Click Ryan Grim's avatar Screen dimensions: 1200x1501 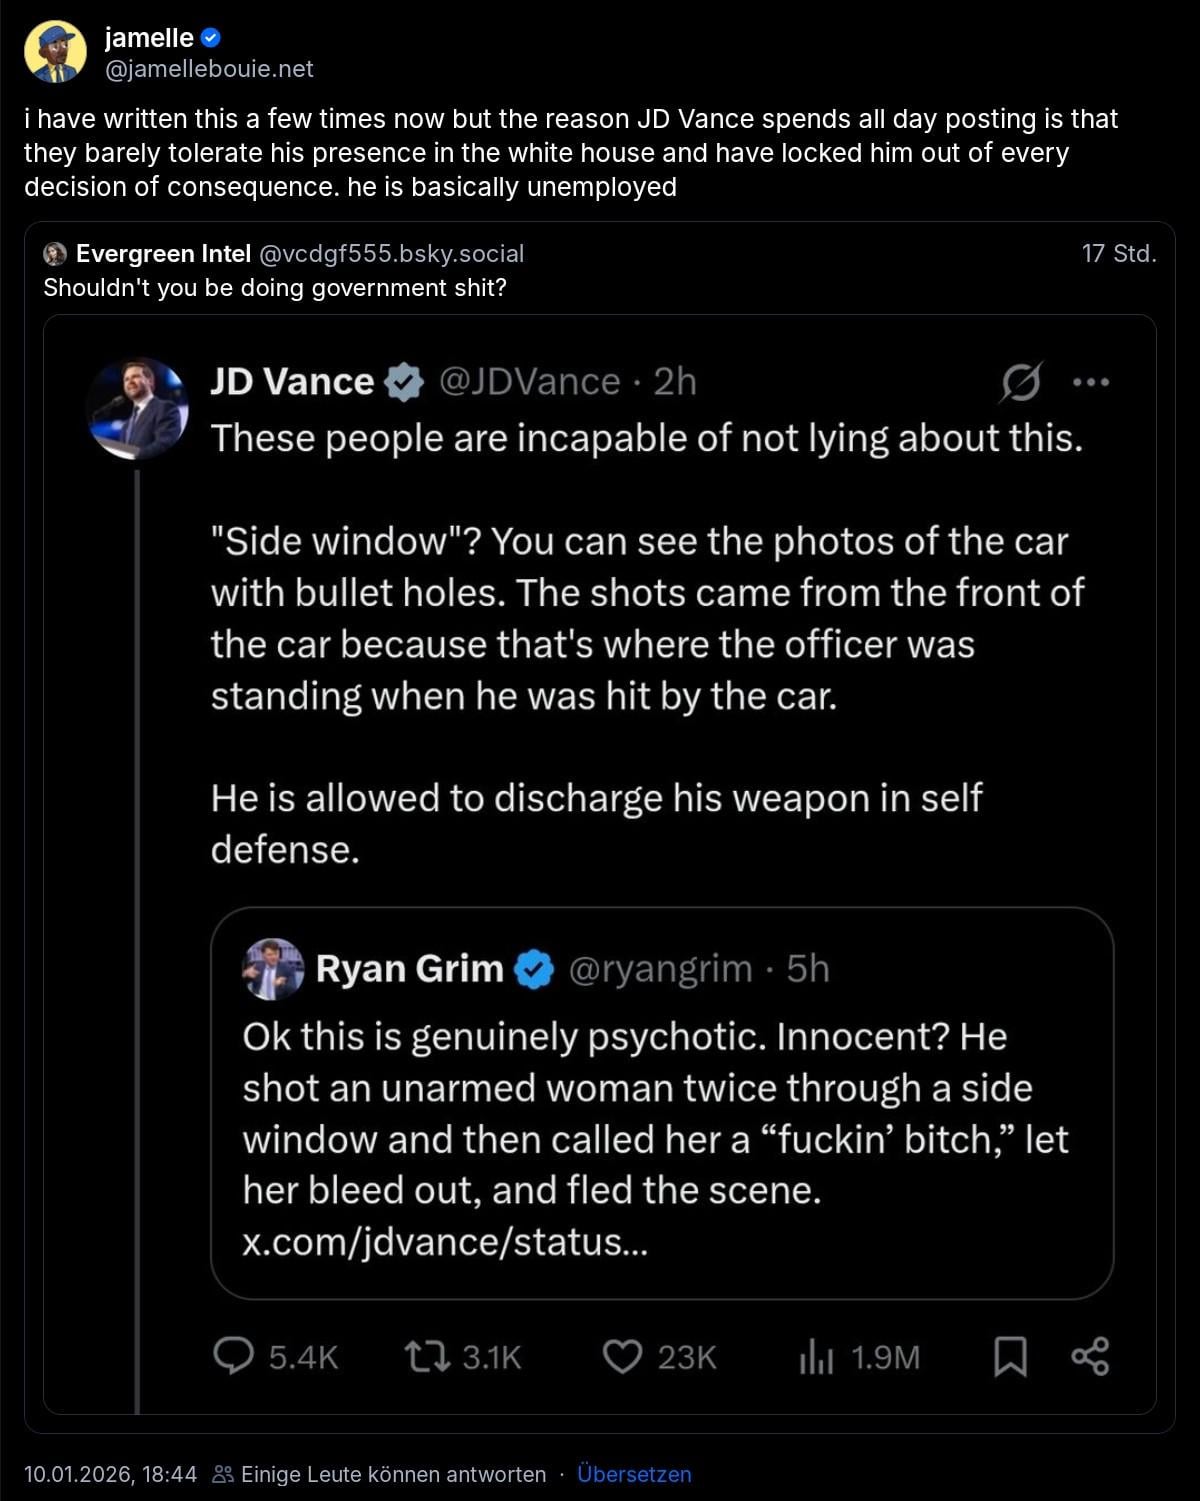[273, 969]
